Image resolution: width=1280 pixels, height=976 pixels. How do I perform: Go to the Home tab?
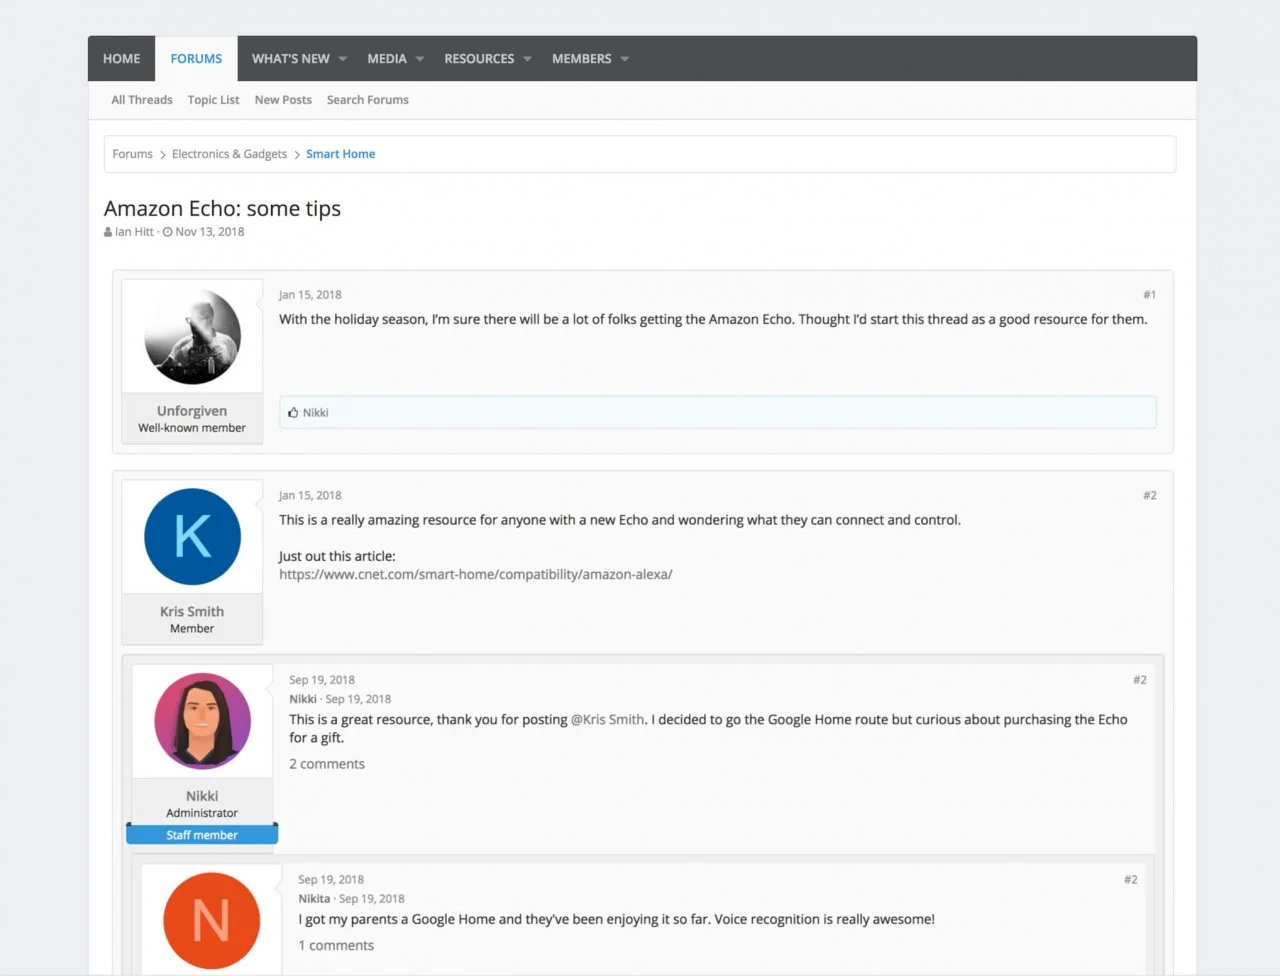tap(121, 59)
